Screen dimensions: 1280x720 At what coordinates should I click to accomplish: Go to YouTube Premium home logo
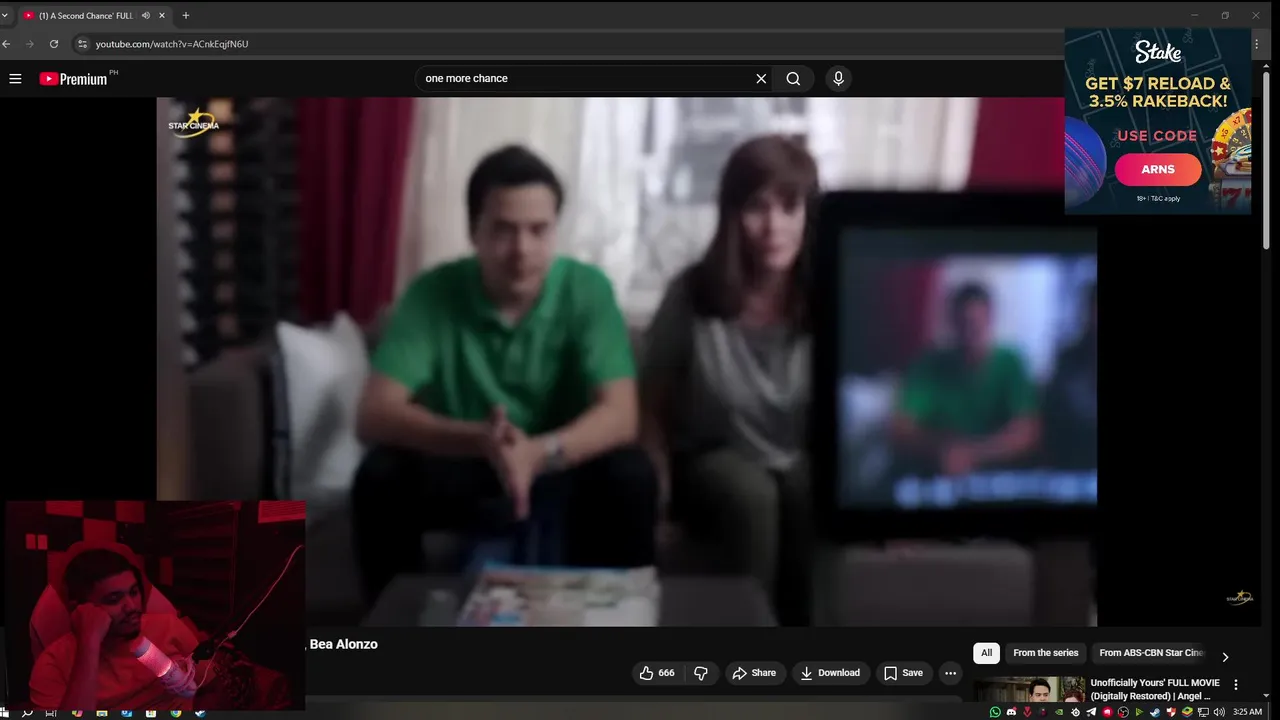pyautogui.click(x=73, y=79)
